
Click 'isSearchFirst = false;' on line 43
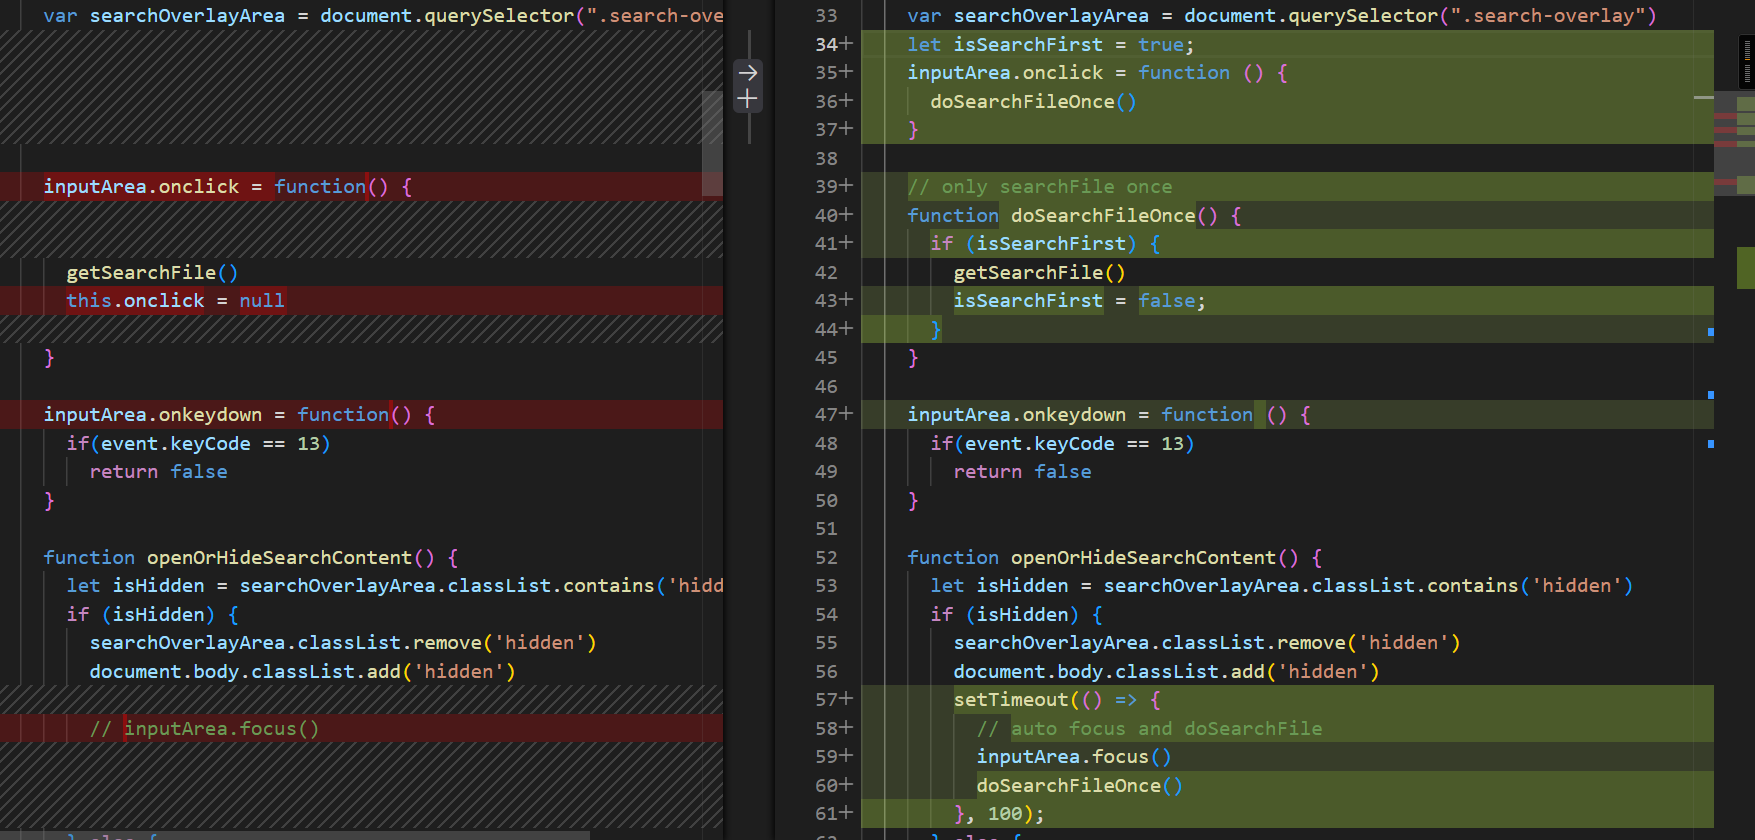pos(1079,300)
